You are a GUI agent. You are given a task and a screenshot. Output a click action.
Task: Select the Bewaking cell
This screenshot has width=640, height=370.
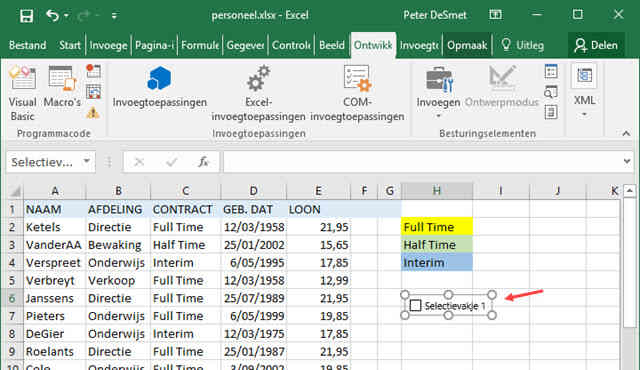click(118, 245)
